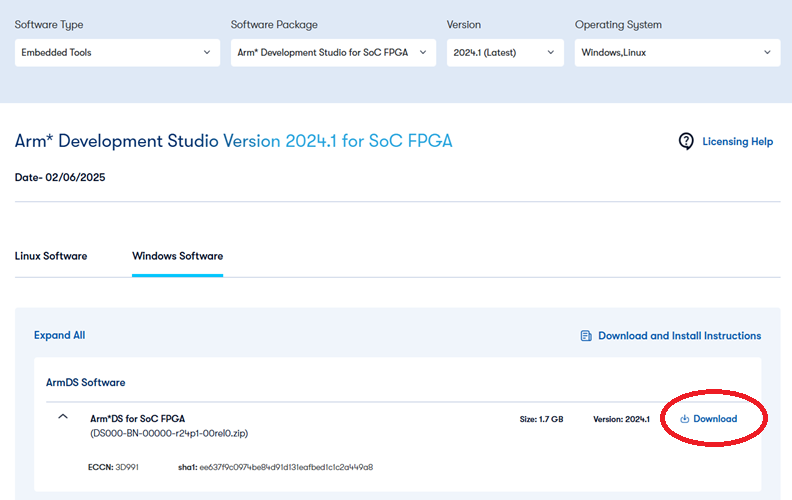Click the Size 1.7 GB label

click(541, 419)
